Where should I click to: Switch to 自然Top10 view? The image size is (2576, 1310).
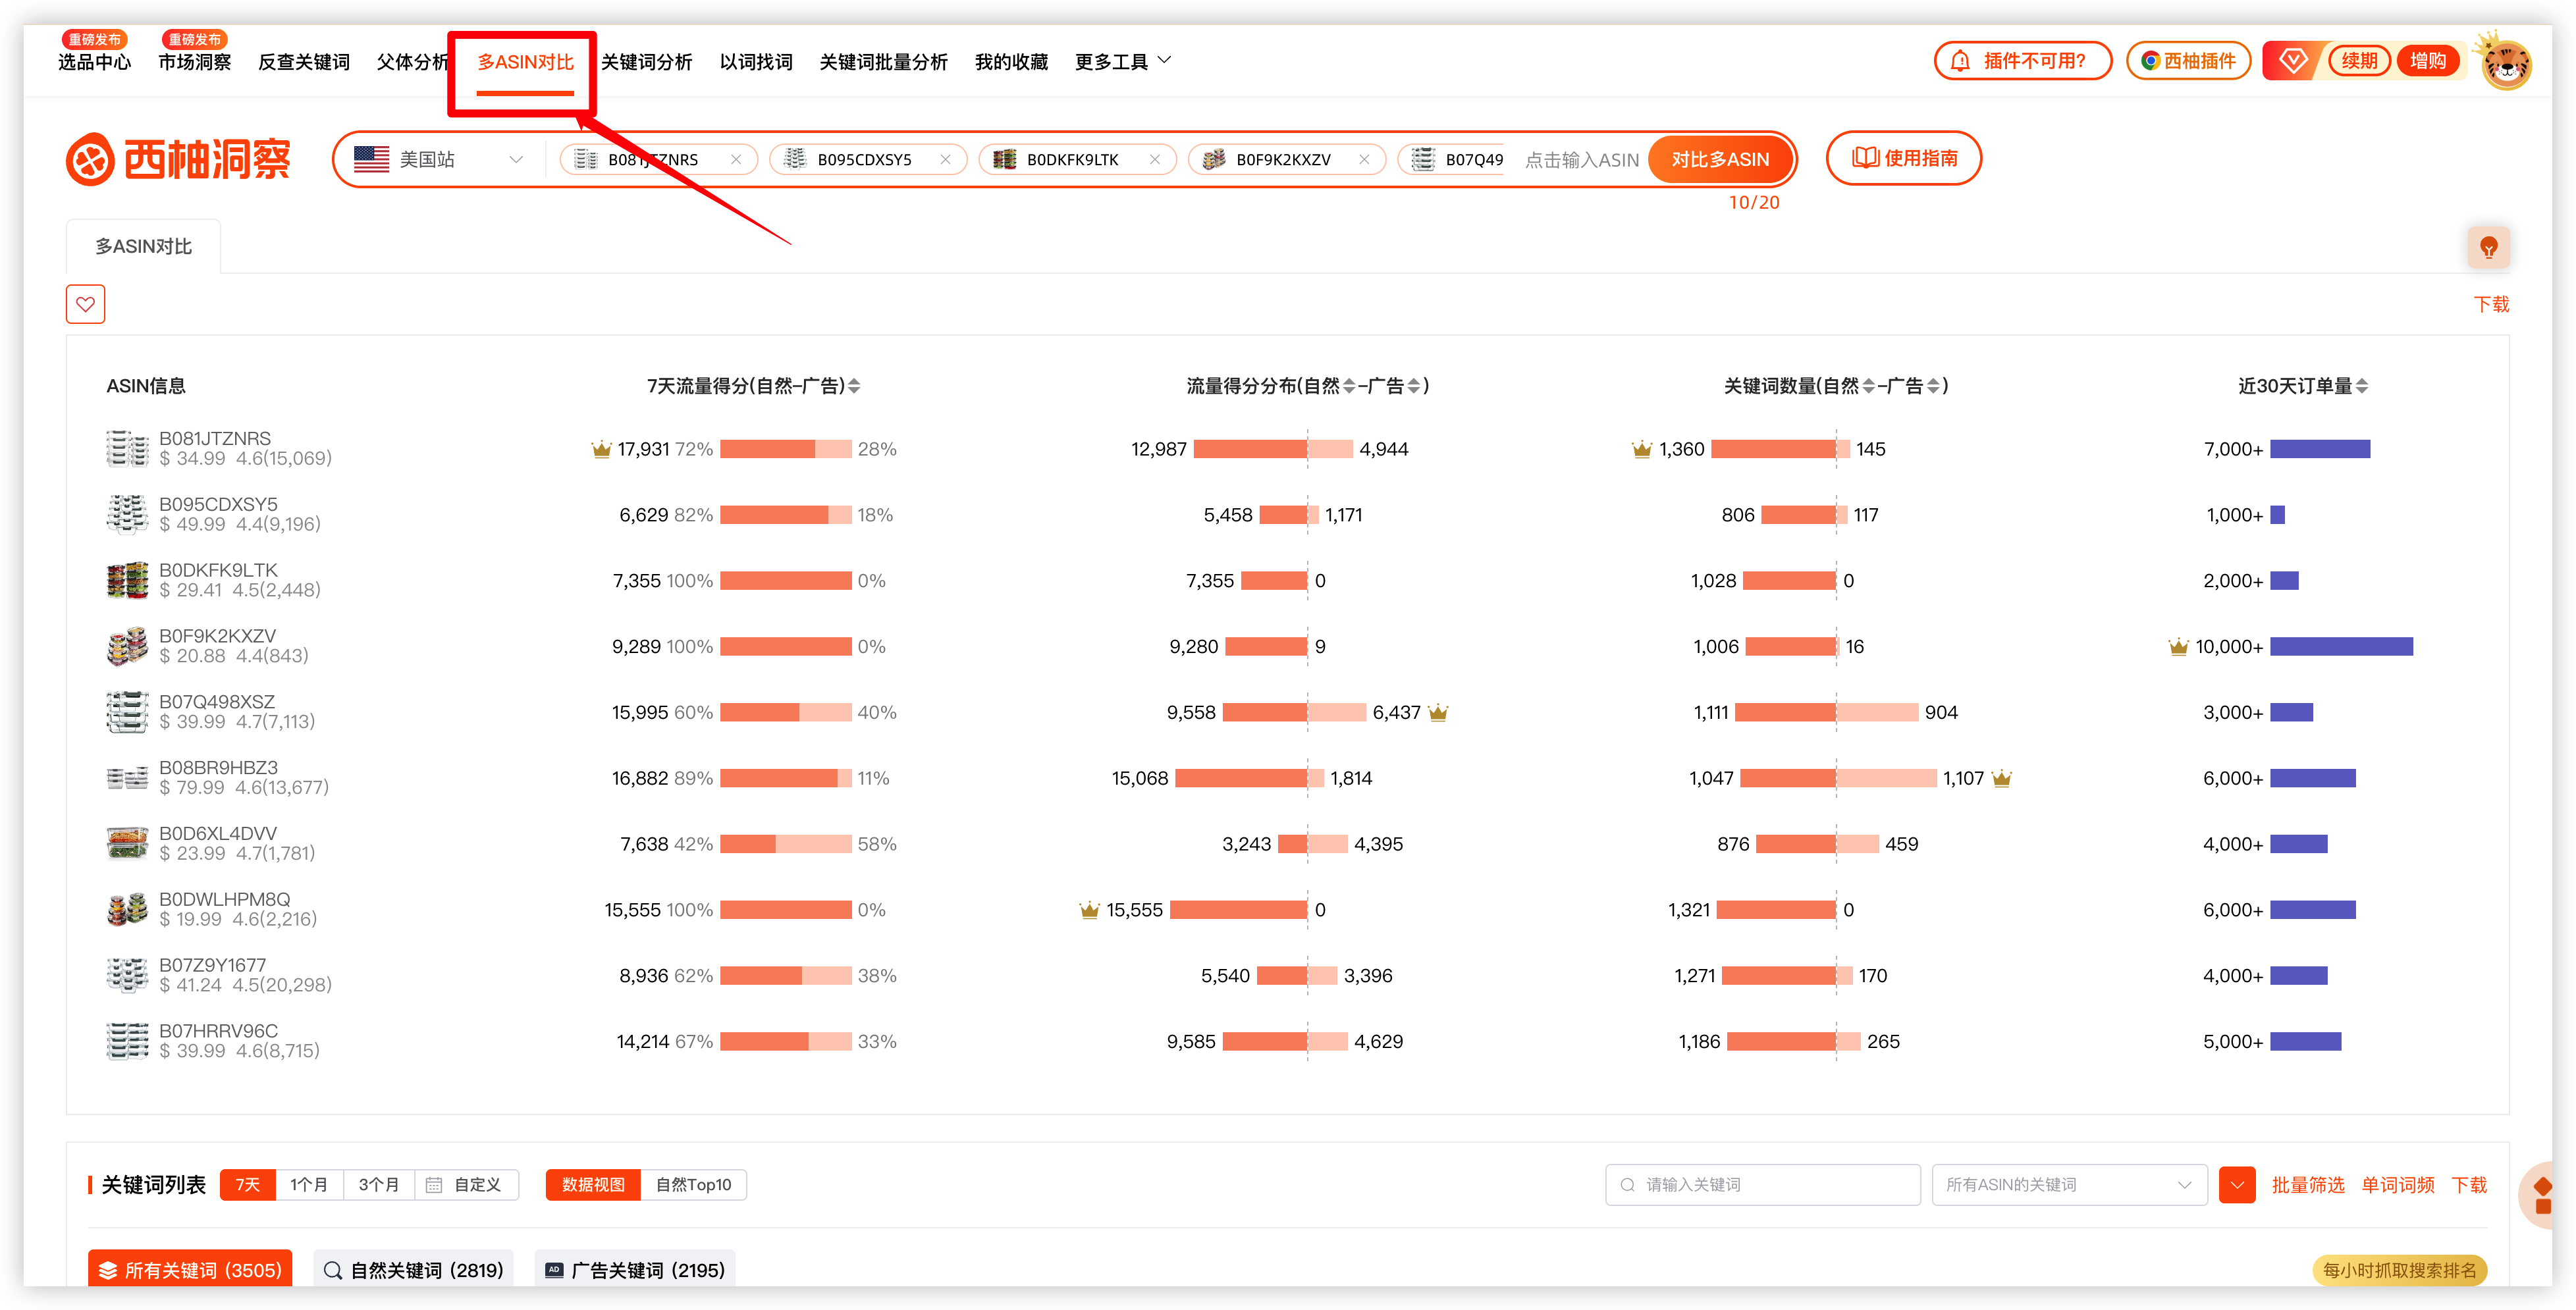(693, 1184)
